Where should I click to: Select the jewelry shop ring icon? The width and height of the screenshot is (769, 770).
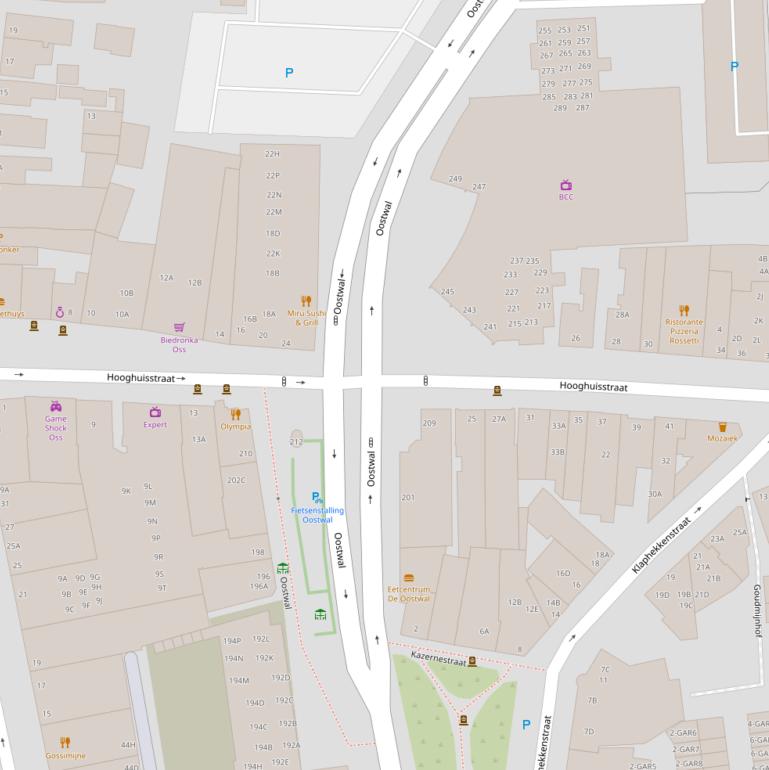[59, 312]
